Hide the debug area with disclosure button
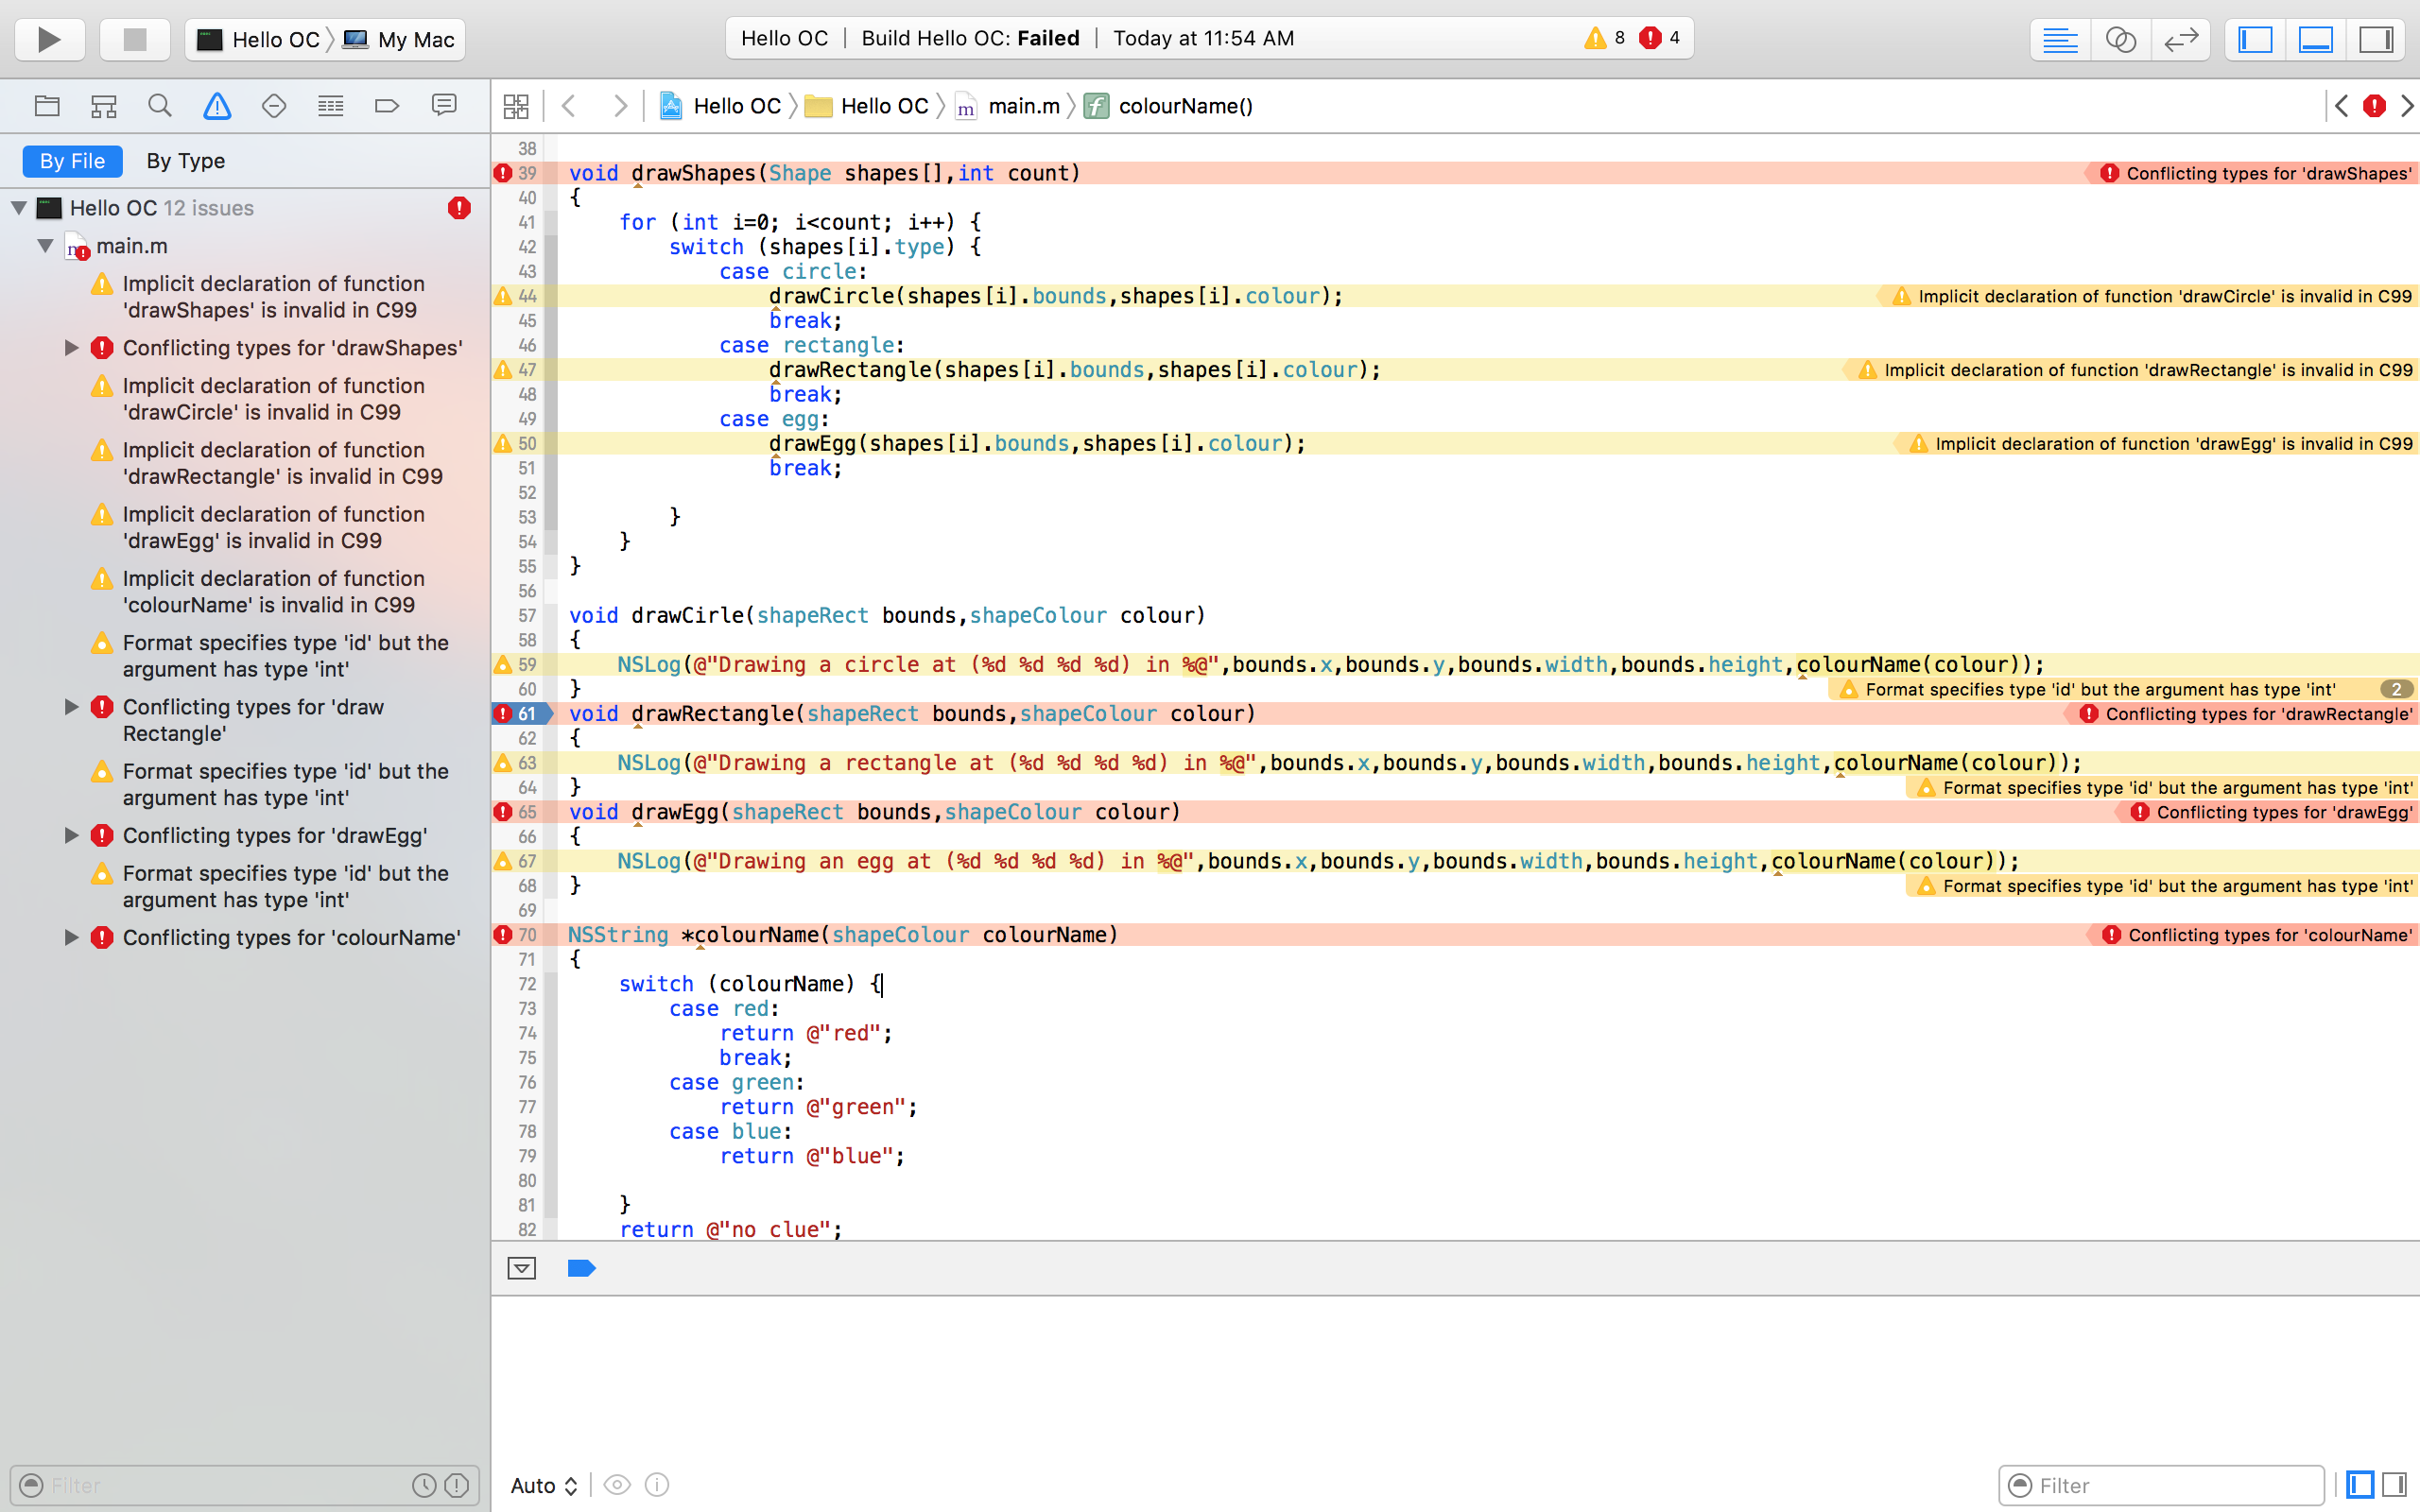The height and width of the screenshot is (1512, 2420). pos(521,1268)
